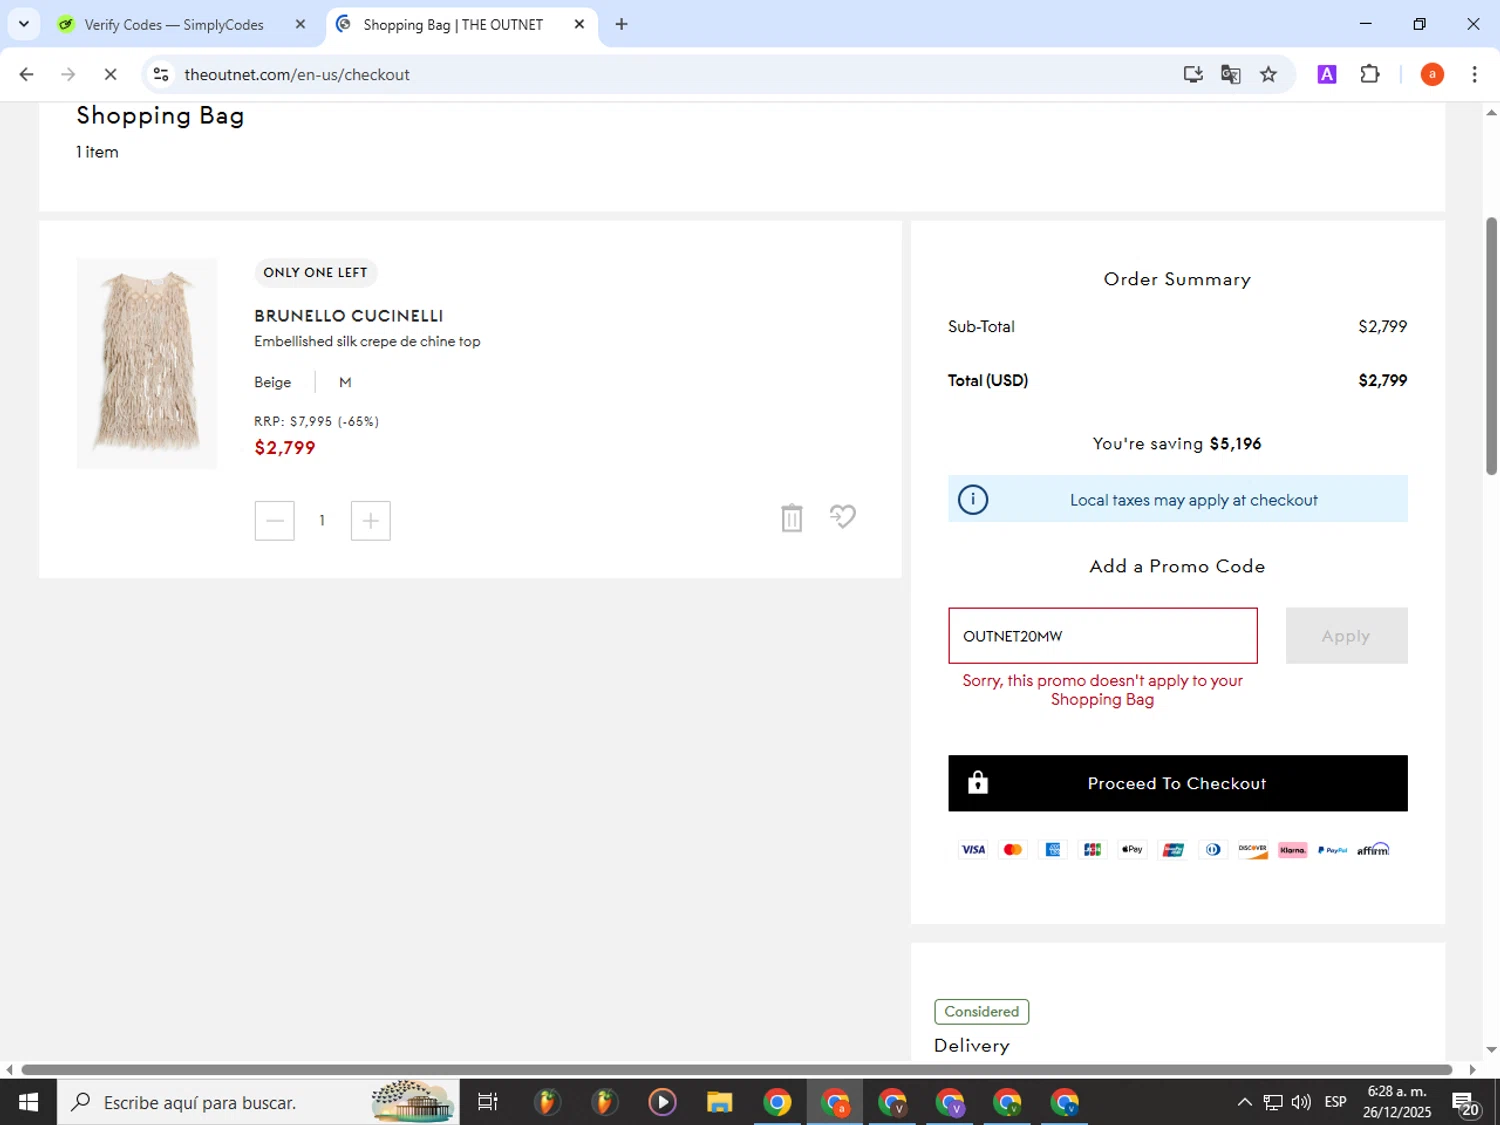Click the Klarna payment icon

pos(1292,849)
